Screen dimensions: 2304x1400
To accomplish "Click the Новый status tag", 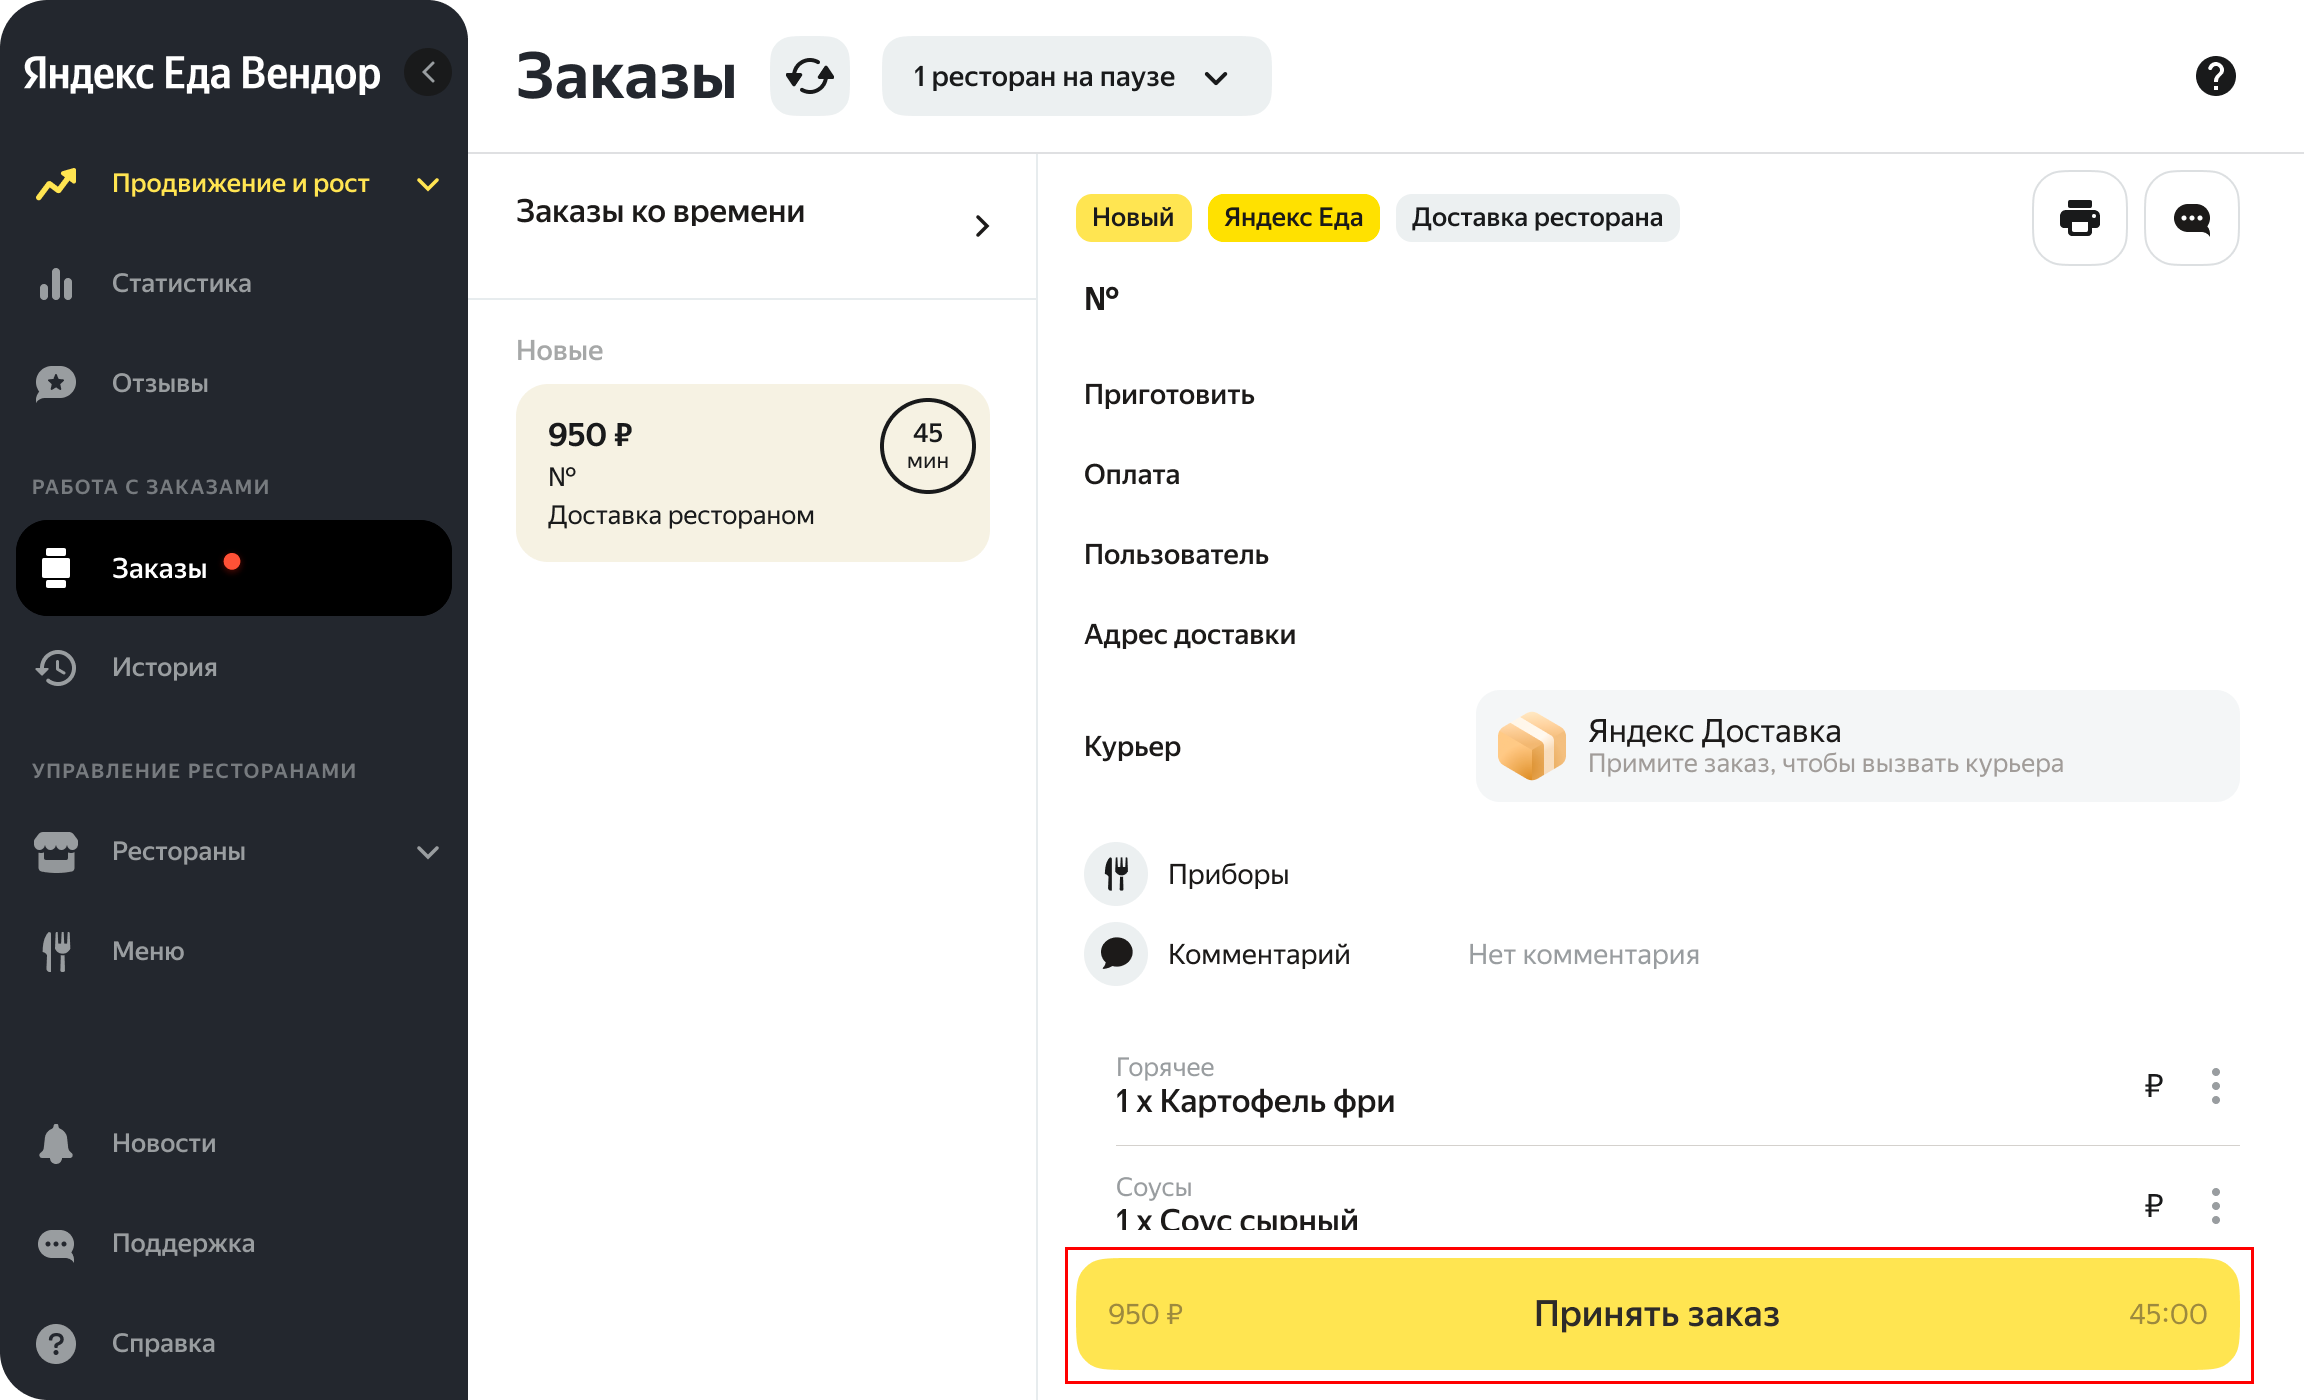I will [x=1133, y=218].
